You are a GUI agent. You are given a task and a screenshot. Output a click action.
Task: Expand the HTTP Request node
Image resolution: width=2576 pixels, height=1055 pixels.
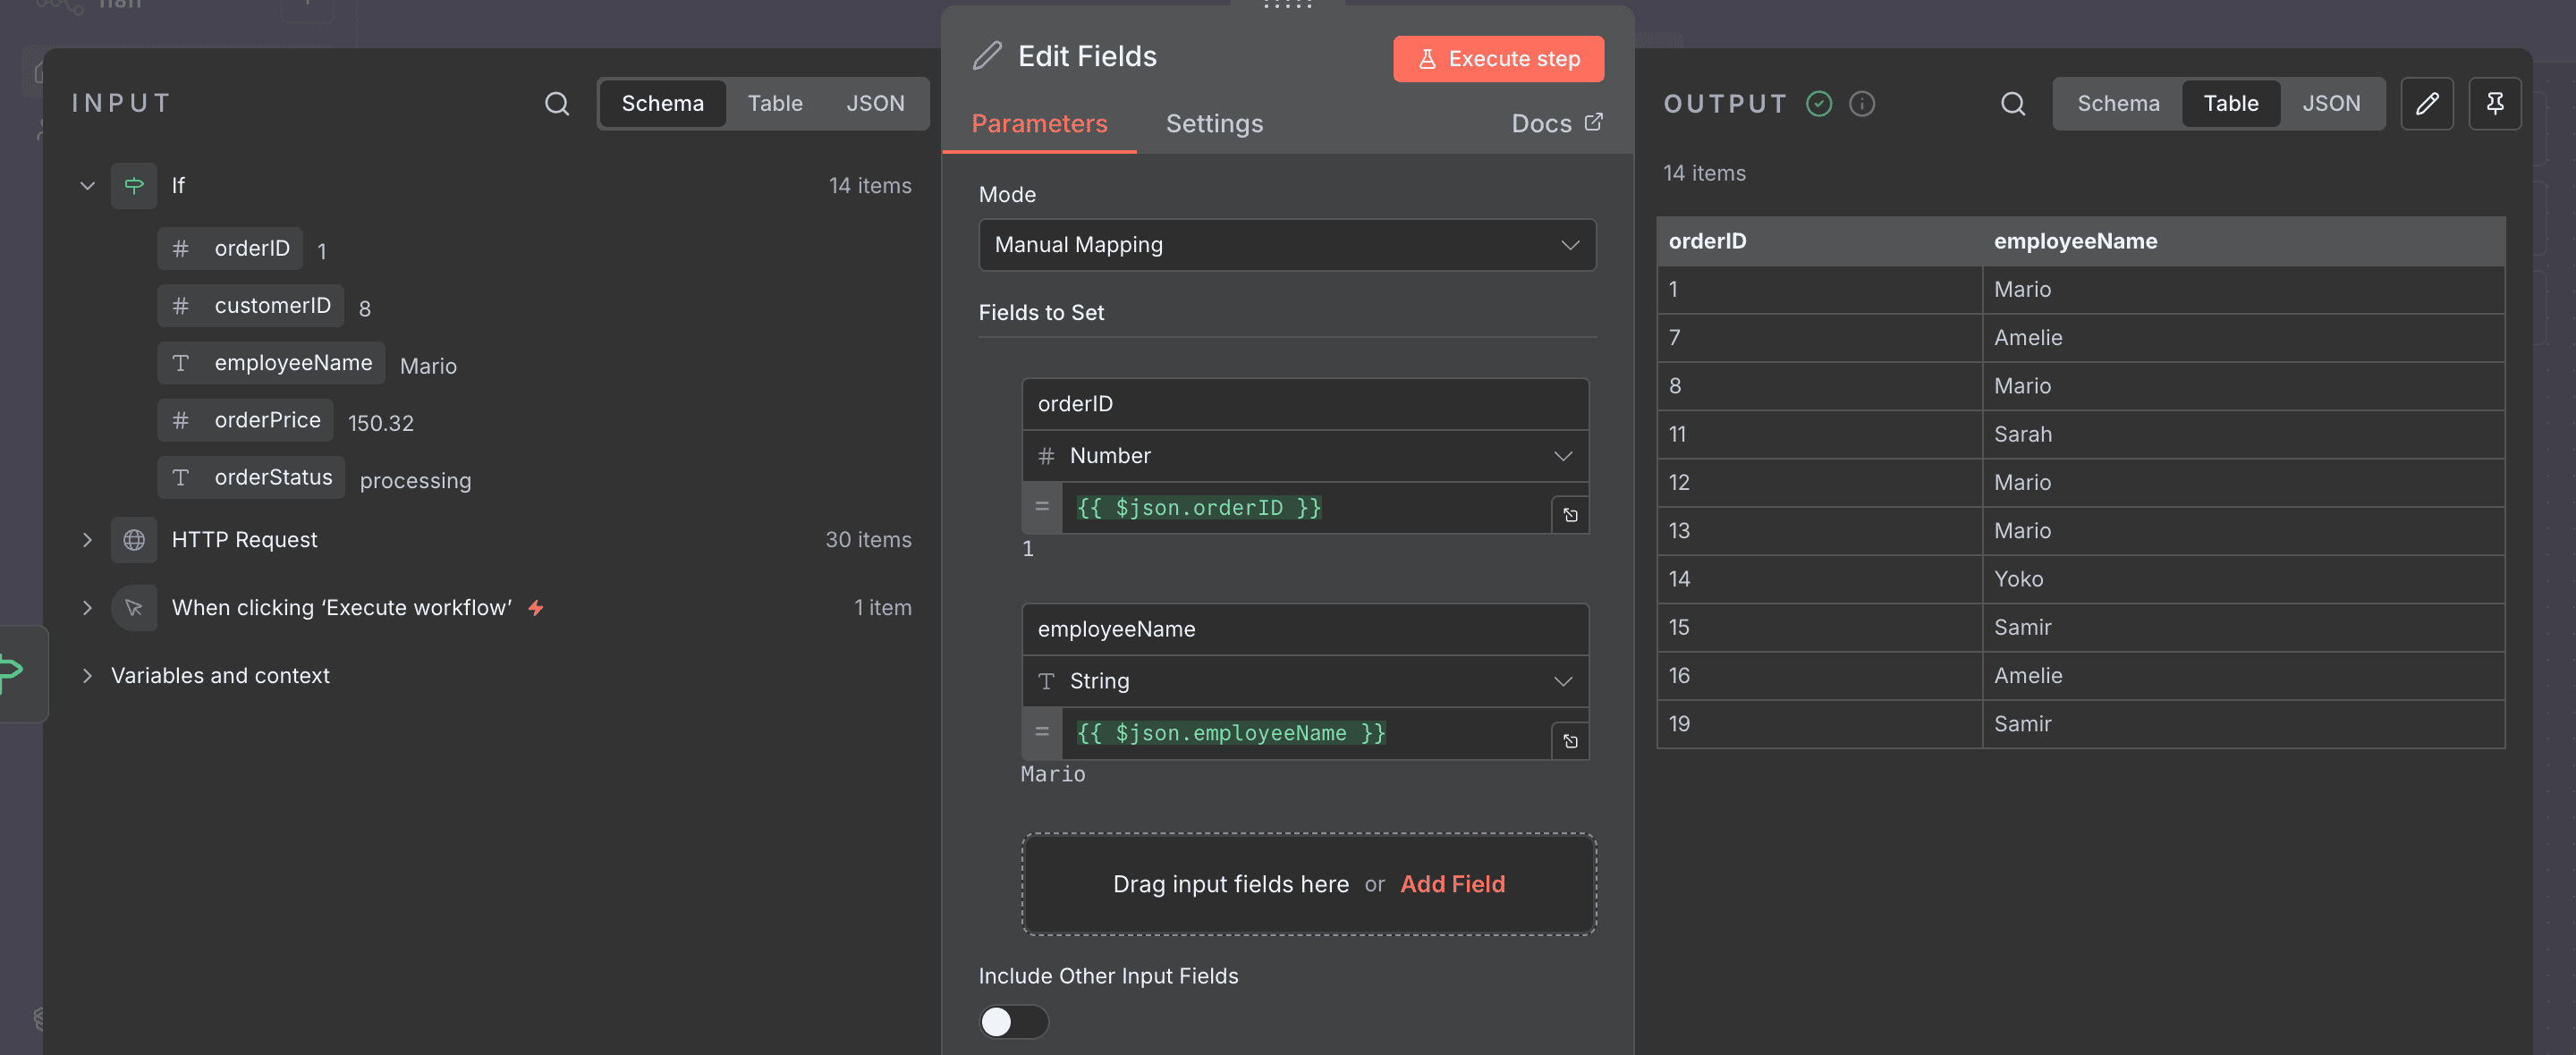pos(87,540)
